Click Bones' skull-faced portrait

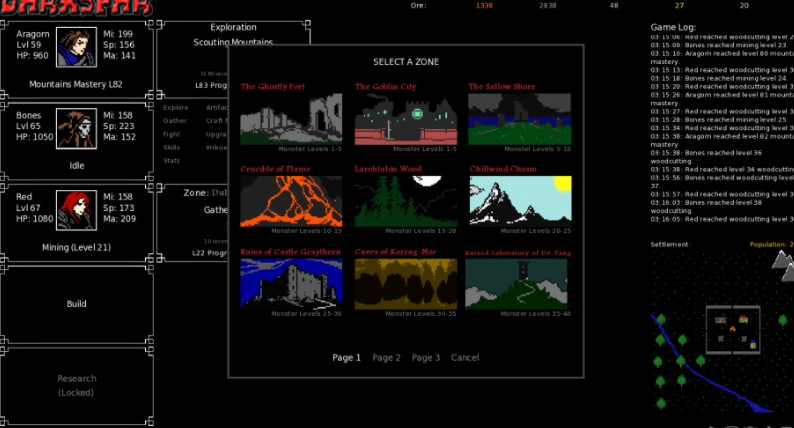pyautogui.click(x=76, y=129)
